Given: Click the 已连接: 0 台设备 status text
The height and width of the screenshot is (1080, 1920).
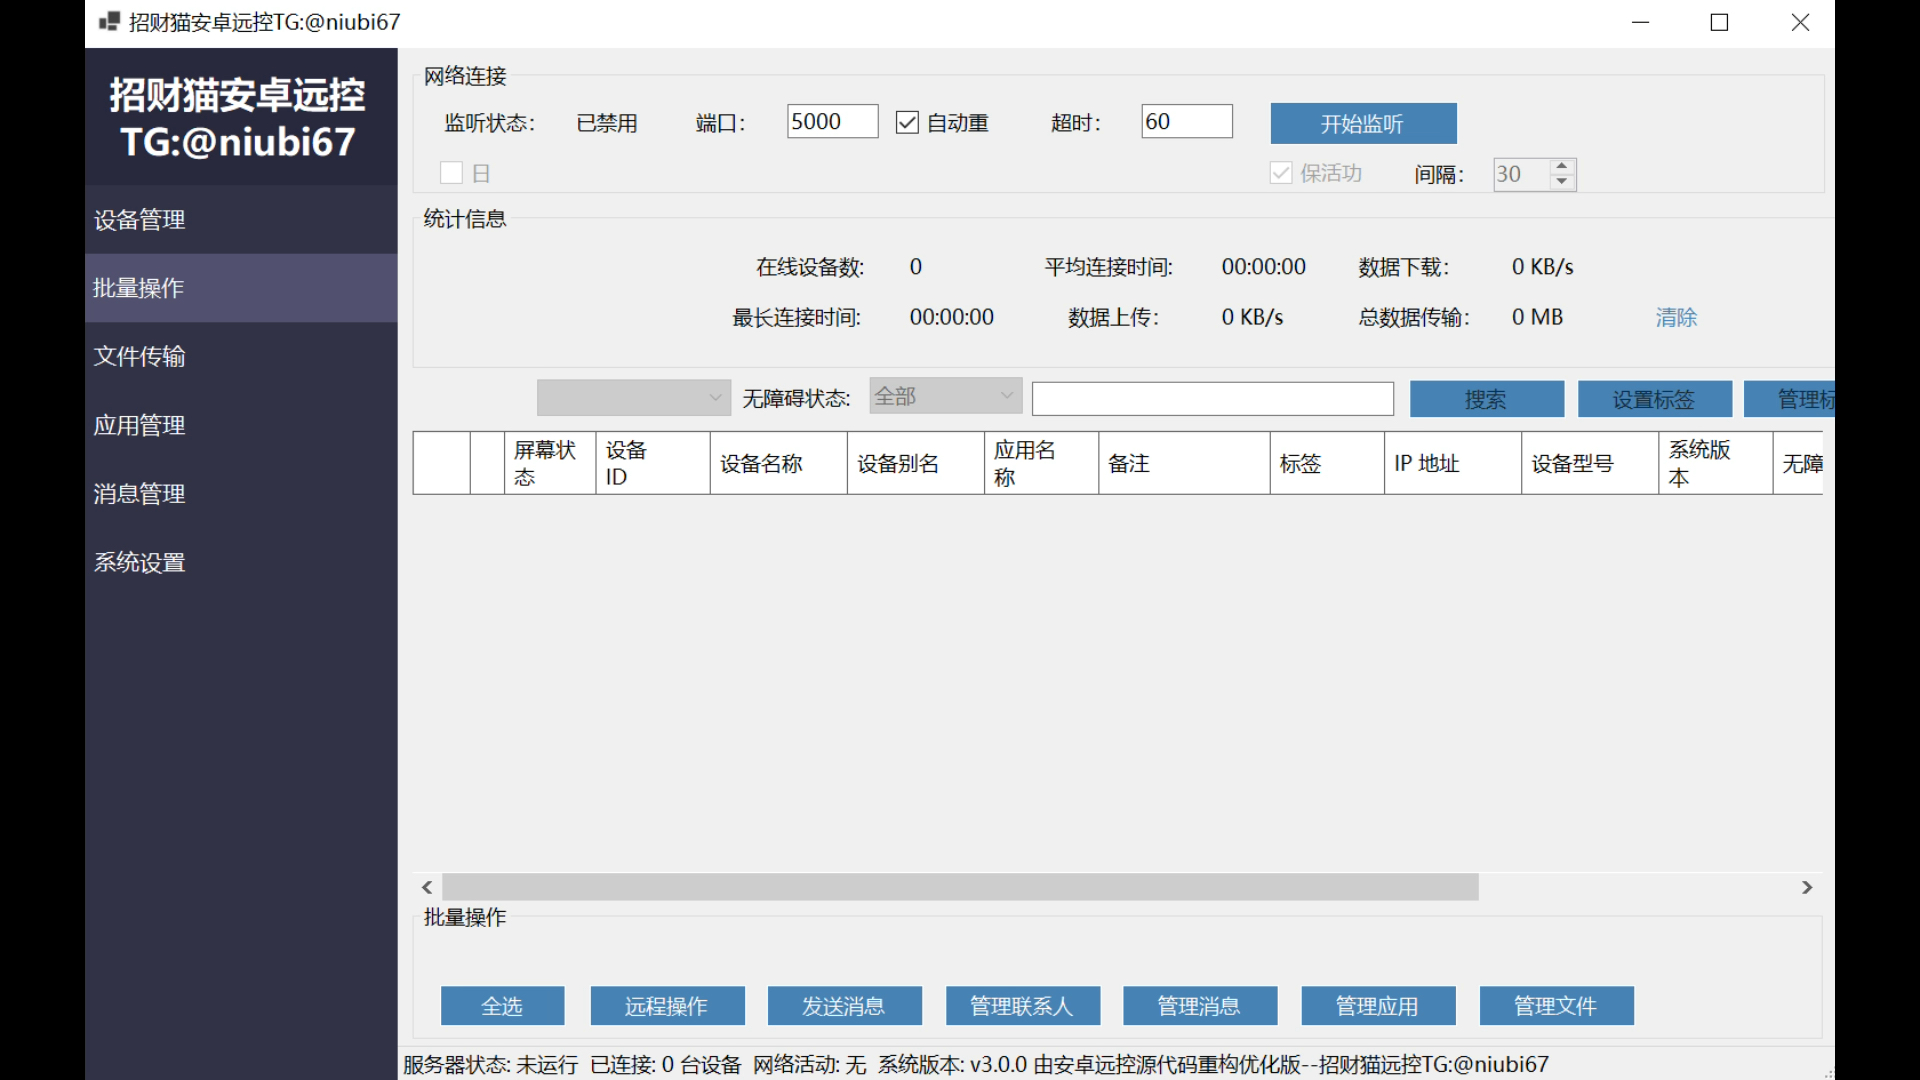Looking at the screenshot, I should [x=665, y=1065].
